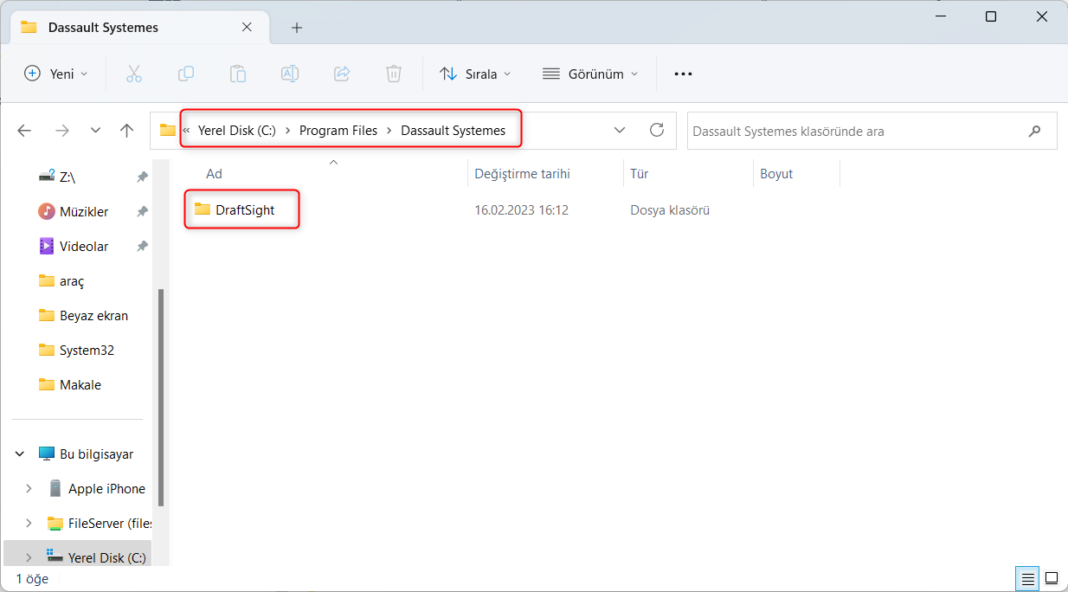Share the selected file with the share icon

point(341,73)
